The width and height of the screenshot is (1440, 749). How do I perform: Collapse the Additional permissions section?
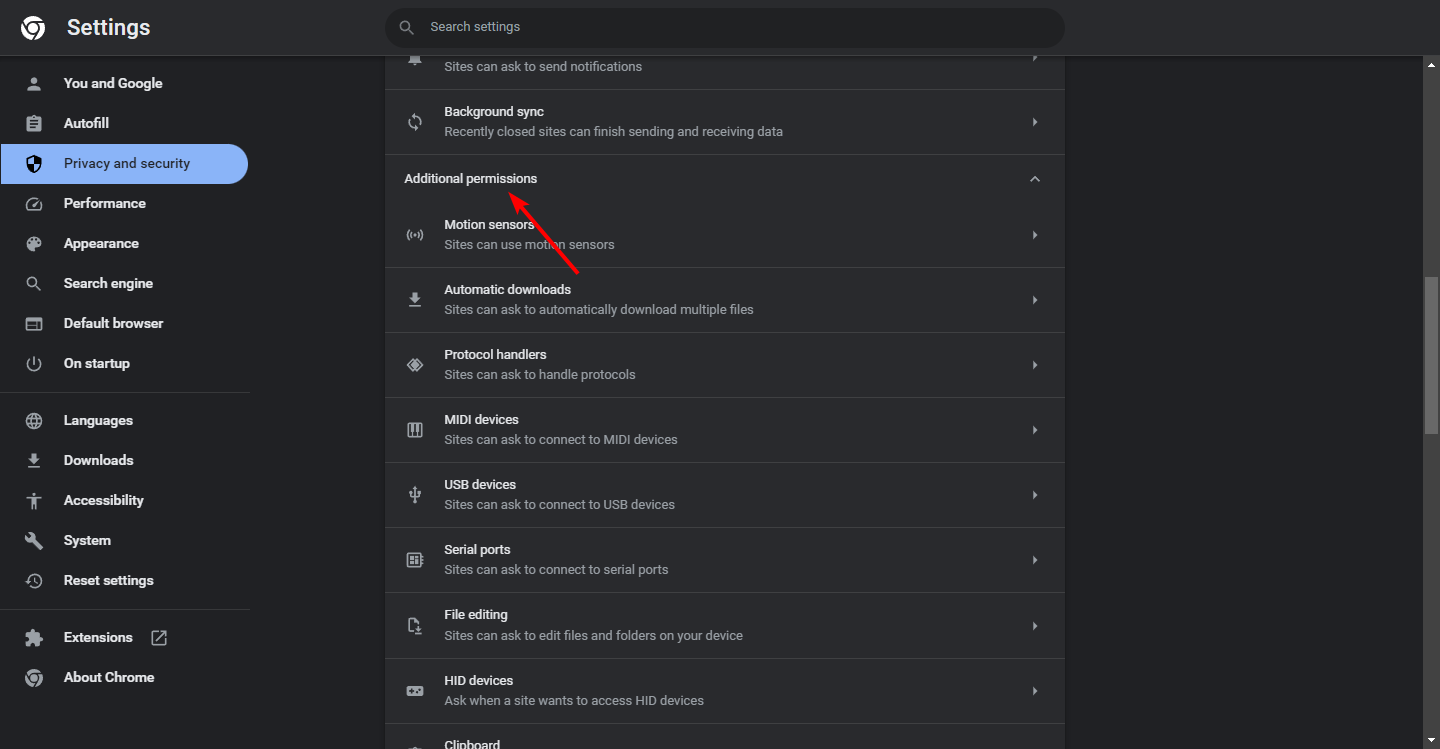pyautogui.click(x=1035, y=179)
